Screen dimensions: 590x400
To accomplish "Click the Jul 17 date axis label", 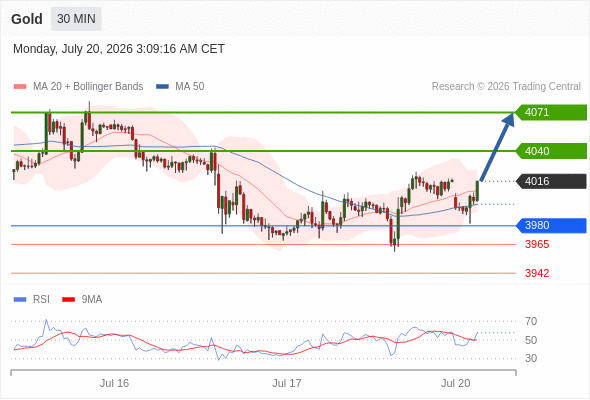I will click(287, 383).
